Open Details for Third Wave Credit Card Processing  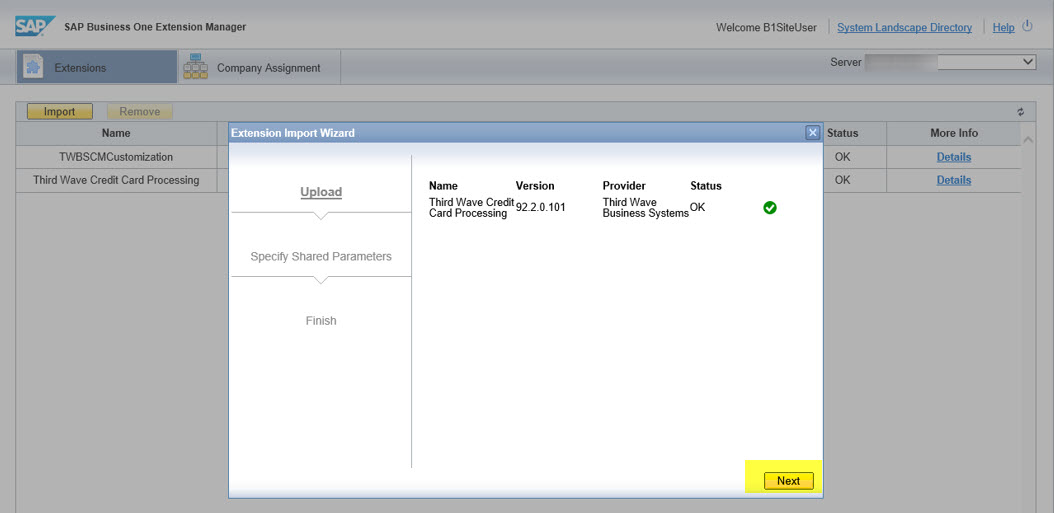tap(954, 180)
